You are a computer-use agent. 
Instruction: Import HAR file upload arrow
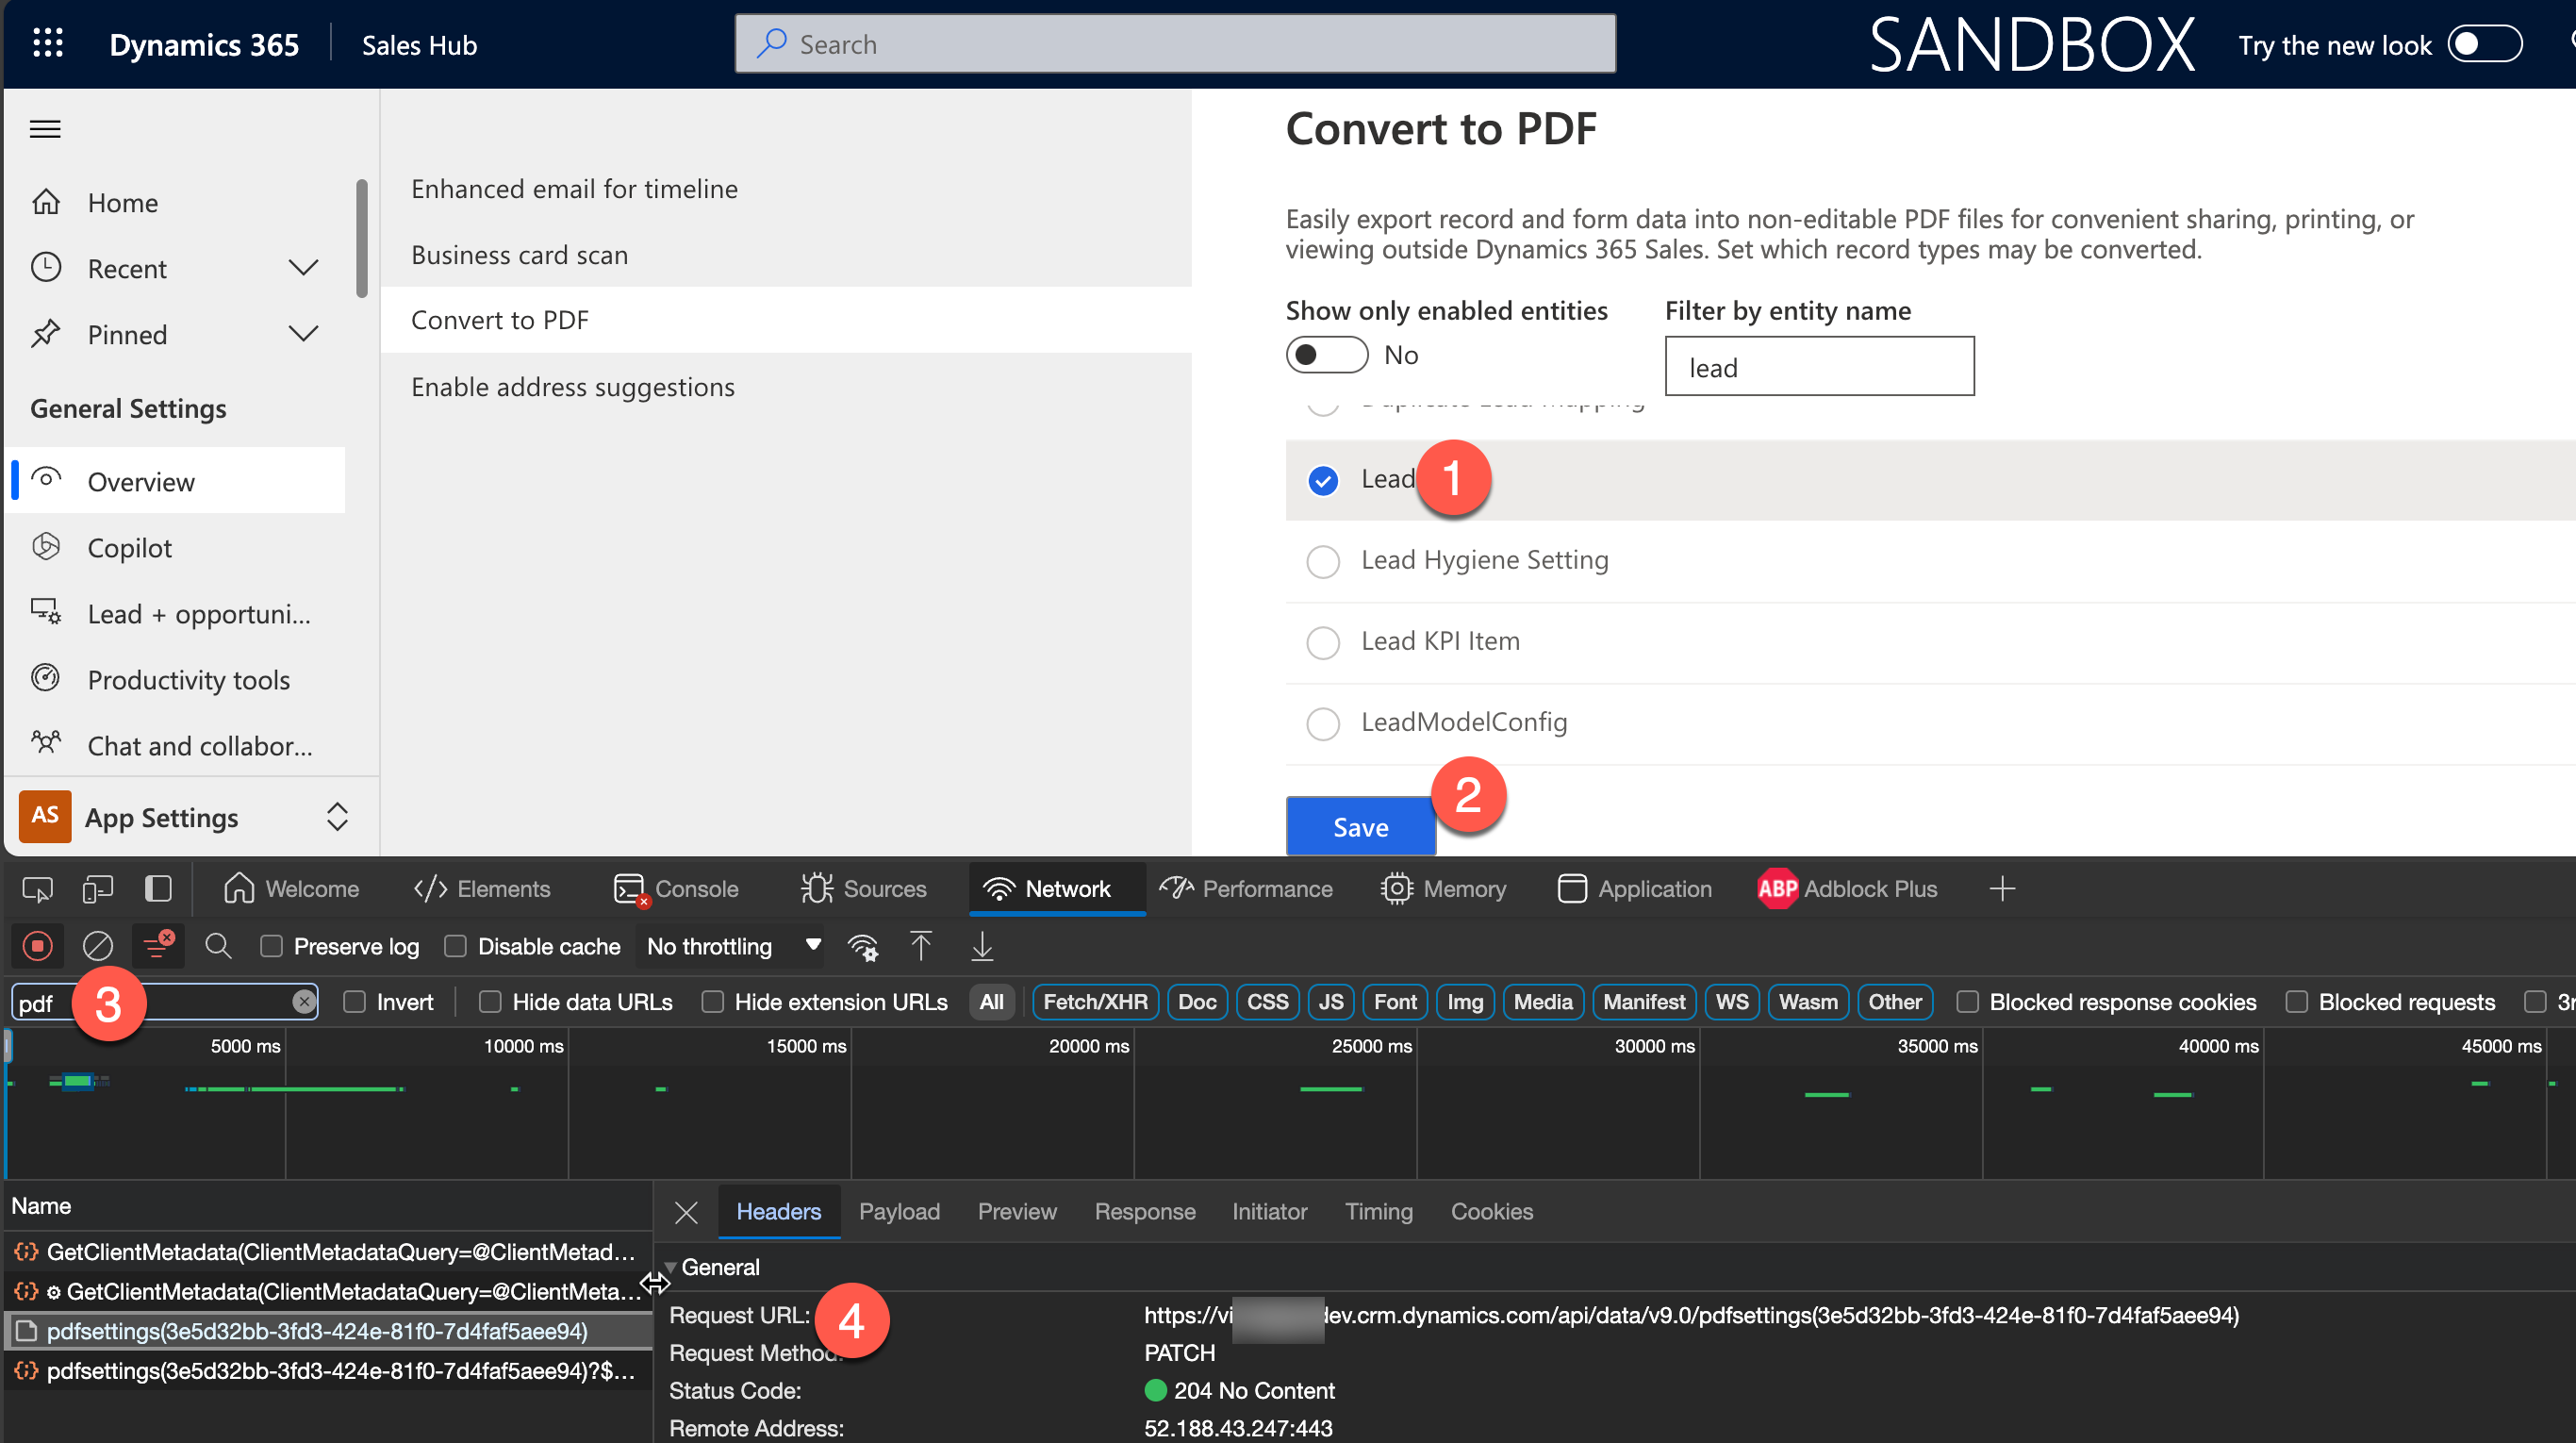point(921,946)
